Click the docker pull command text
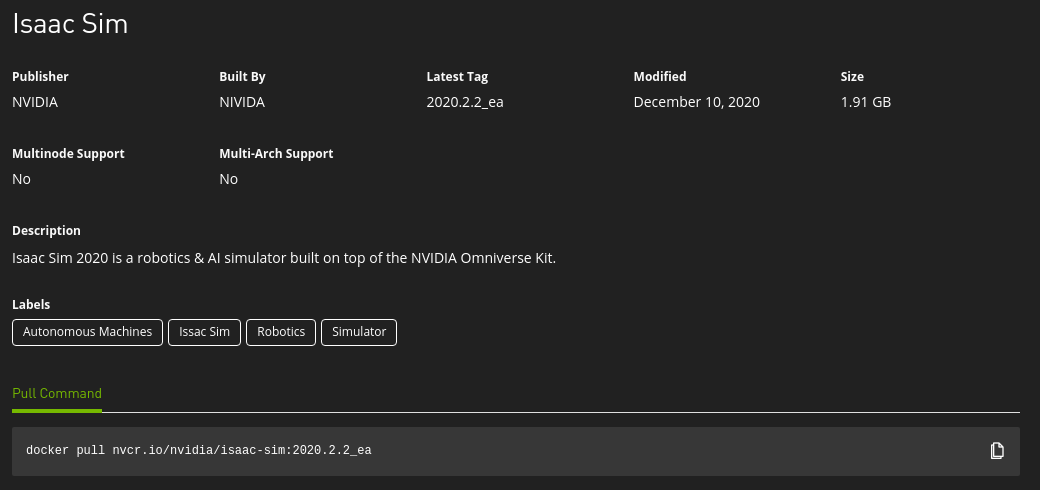The image size is (1040, 490). [199, 451]
